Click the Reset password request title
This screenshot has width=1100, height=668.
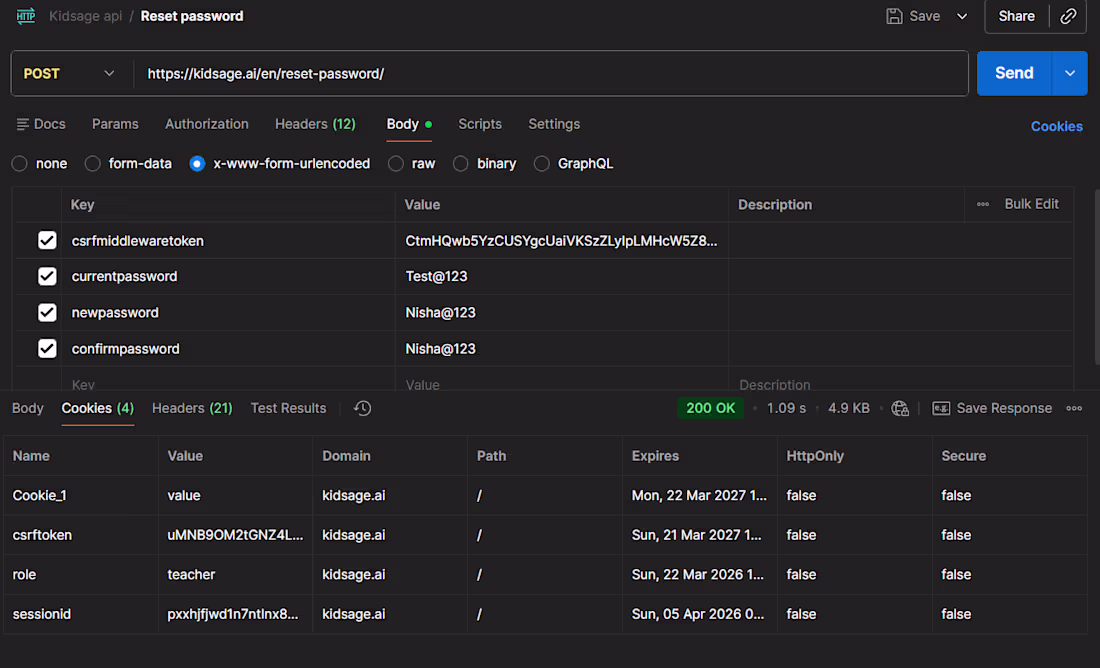[192, 16]
